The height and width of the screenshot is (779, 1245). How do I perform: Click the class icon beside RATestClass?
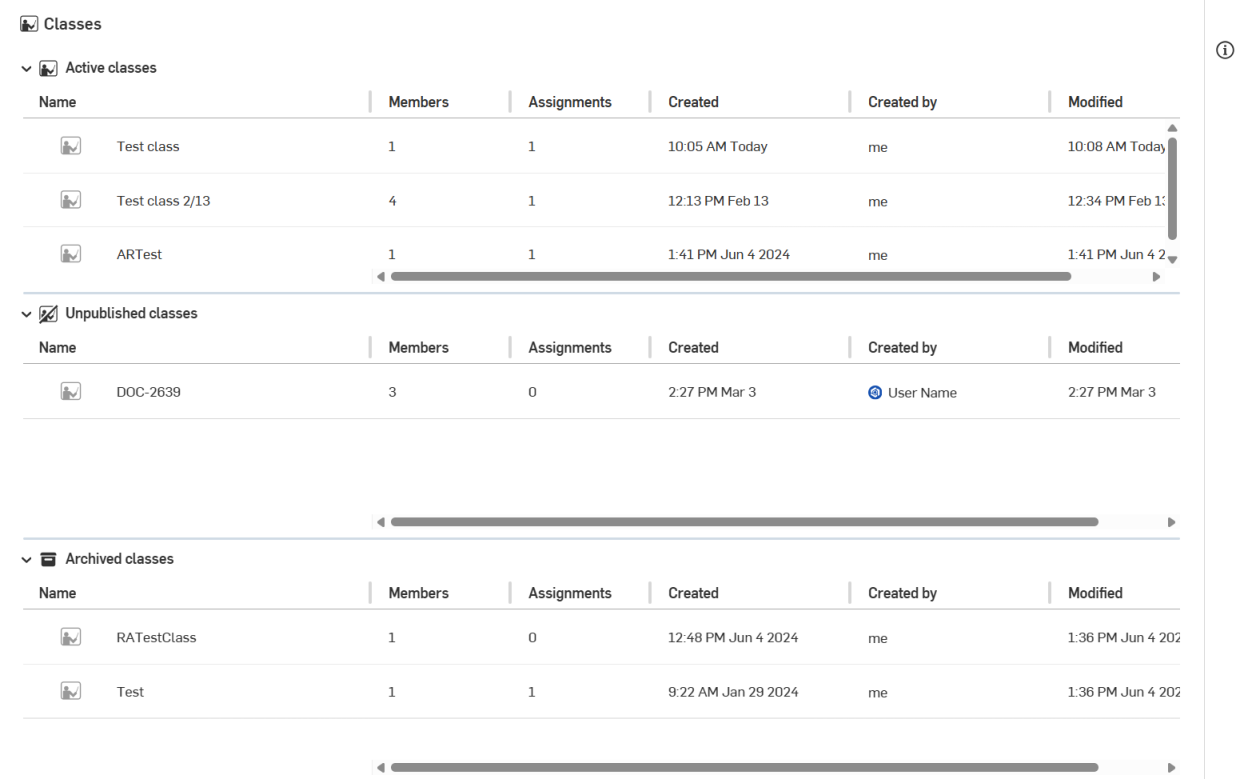pyautogui.click(x=70, y=637)
